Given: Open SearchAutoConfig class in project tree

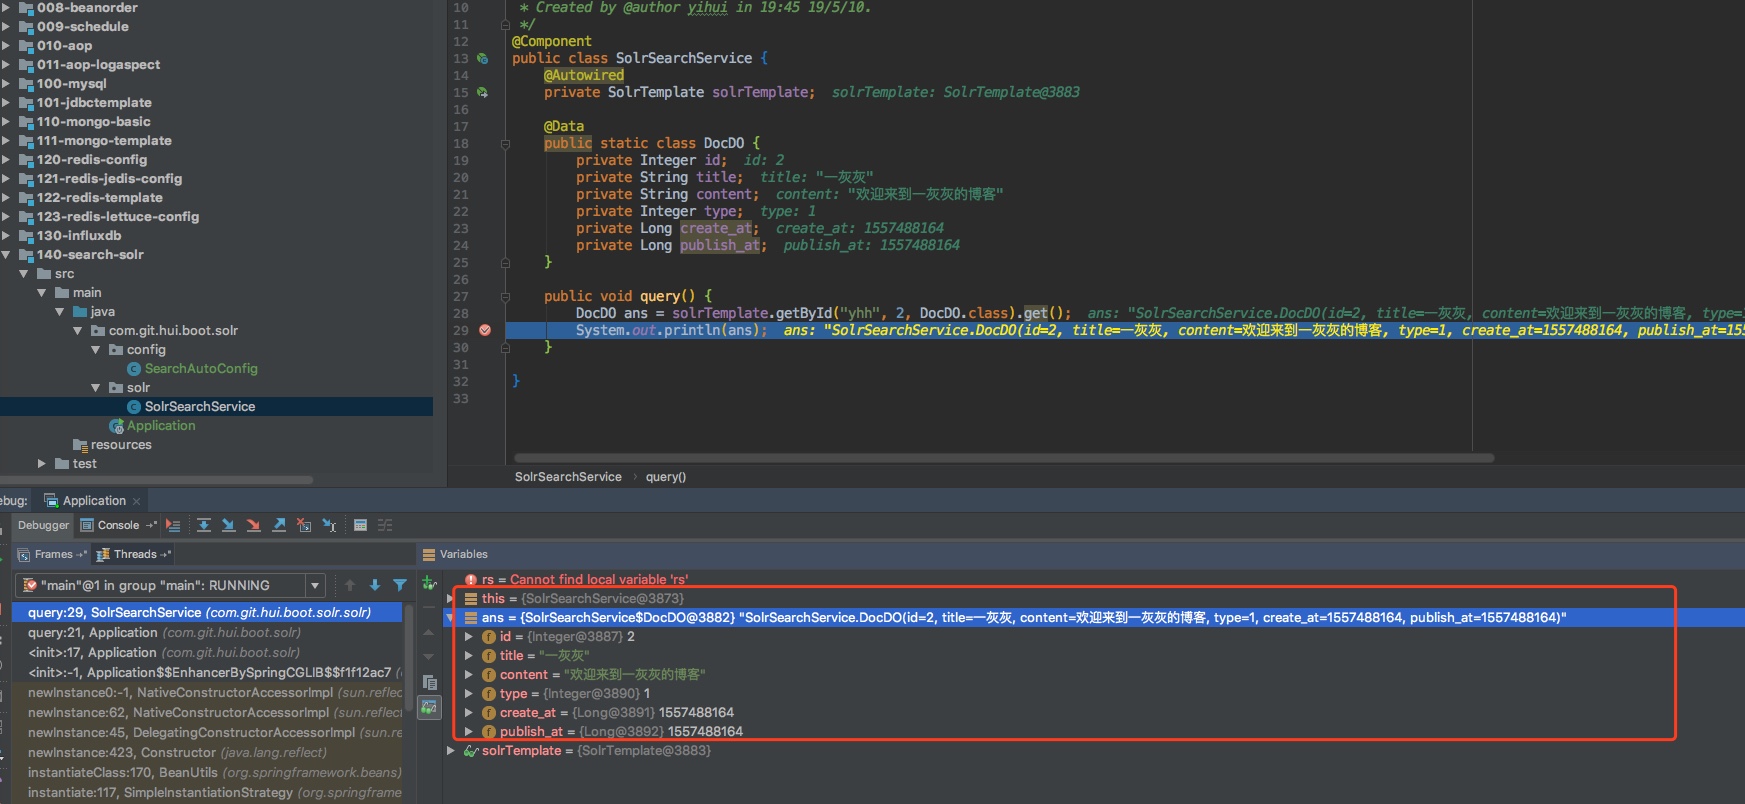Looking at the screenshot, I should [x=200, y=369].
